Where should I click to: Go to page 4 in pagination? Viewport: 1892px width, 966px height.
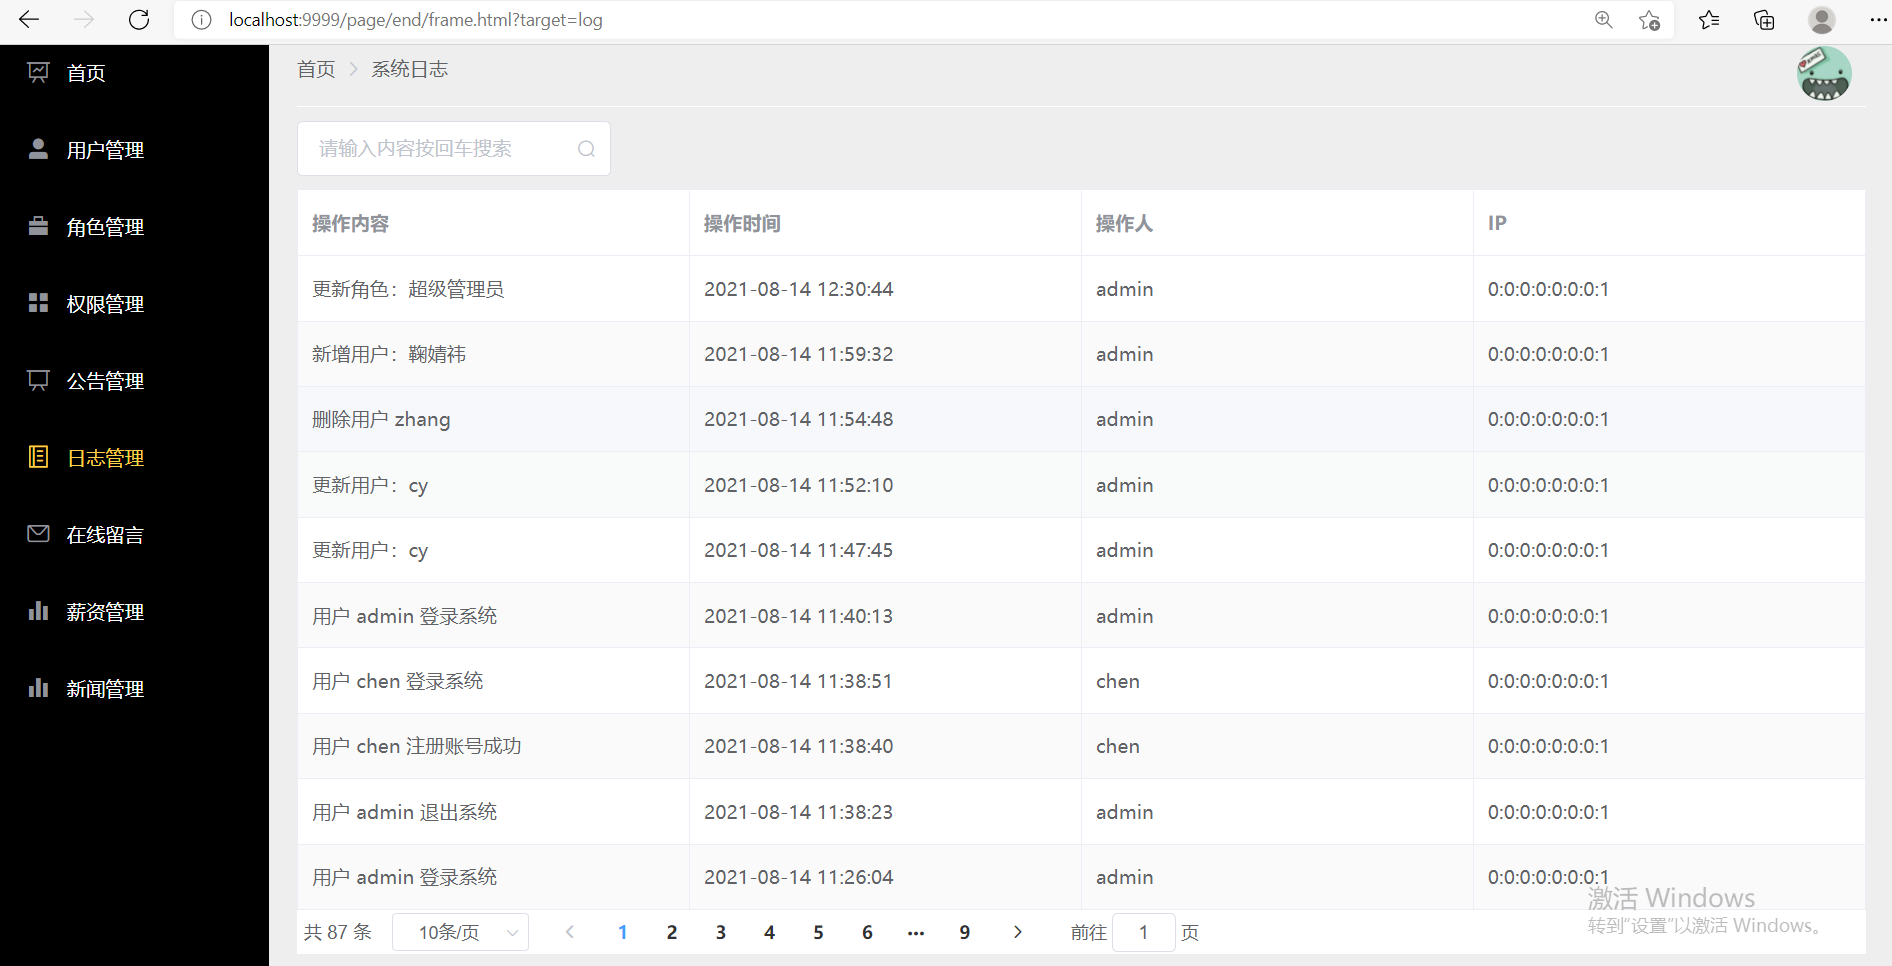click(x=769, y=932)
